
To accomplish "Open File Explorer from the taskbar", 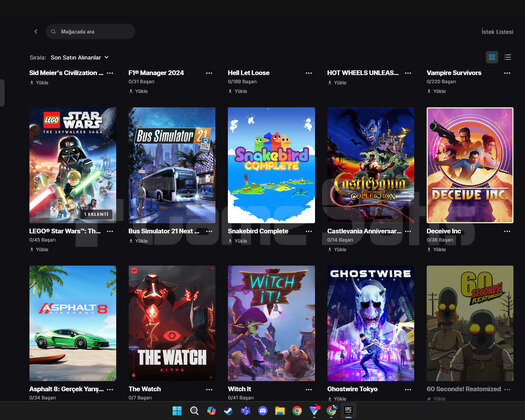I will (280, 411).
